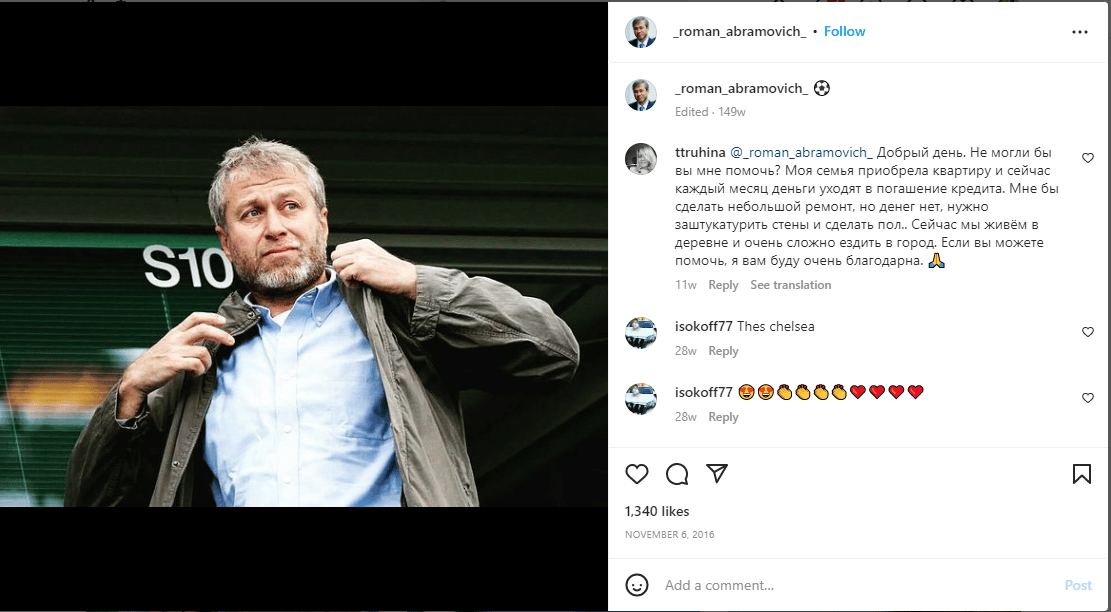Click the emoji picker smiley icon
Viewport: 1111px width, 612px height.
tap(637, 585)
